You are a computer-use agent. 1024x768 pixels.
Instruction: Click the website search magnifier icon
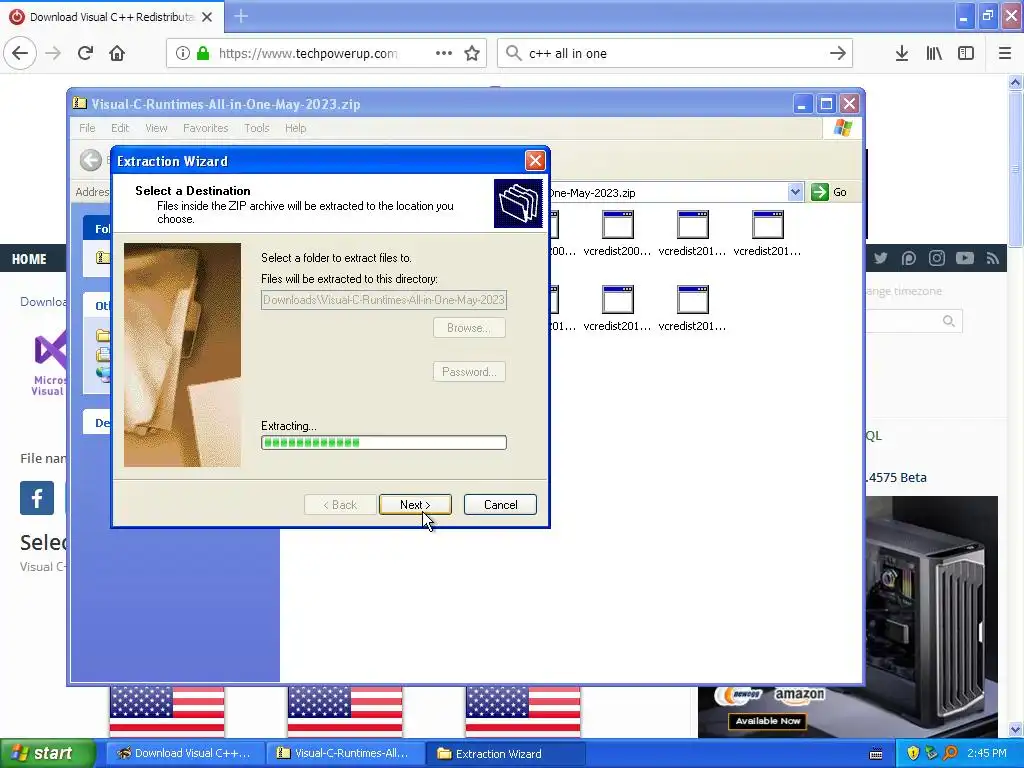point(948,321)
